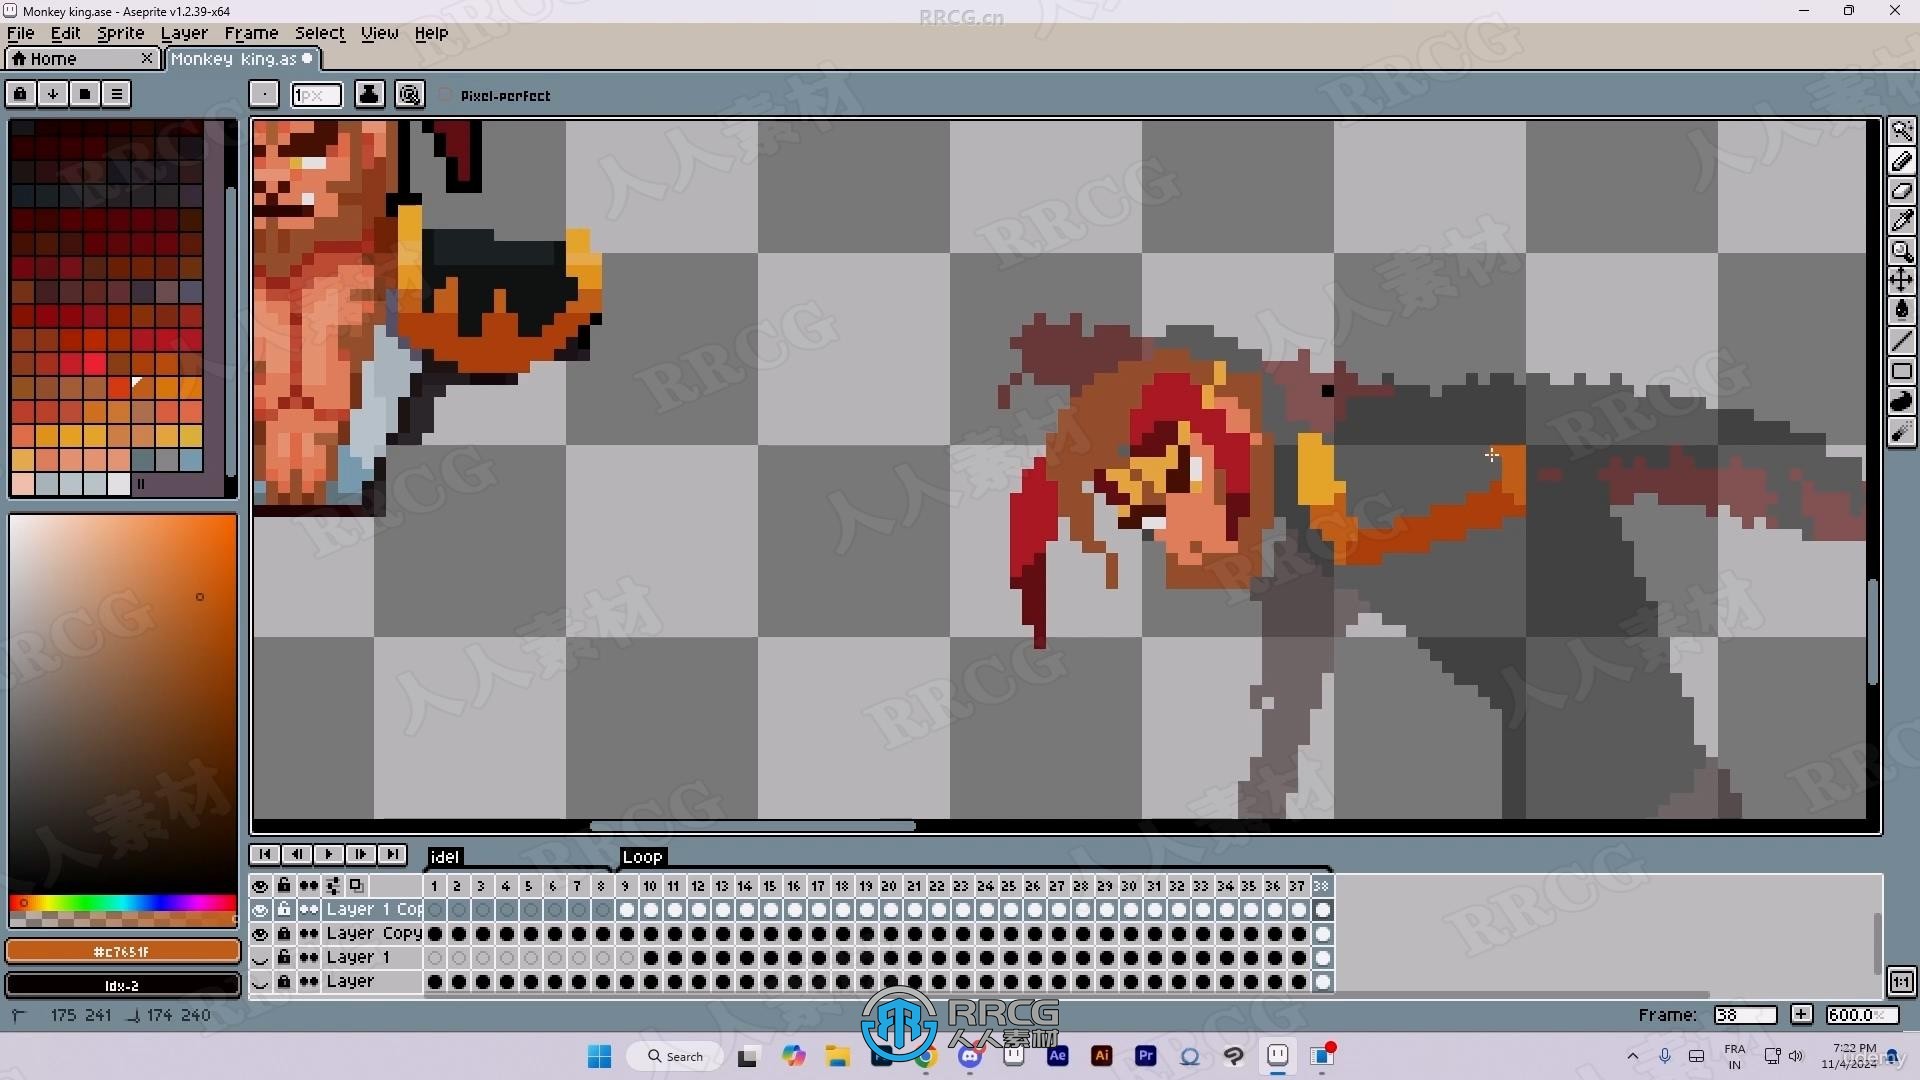Image resolution: width=1920 pixels, height=1080 pixels.
Task: Open the Select menu
Action: [x=319, y=33]
